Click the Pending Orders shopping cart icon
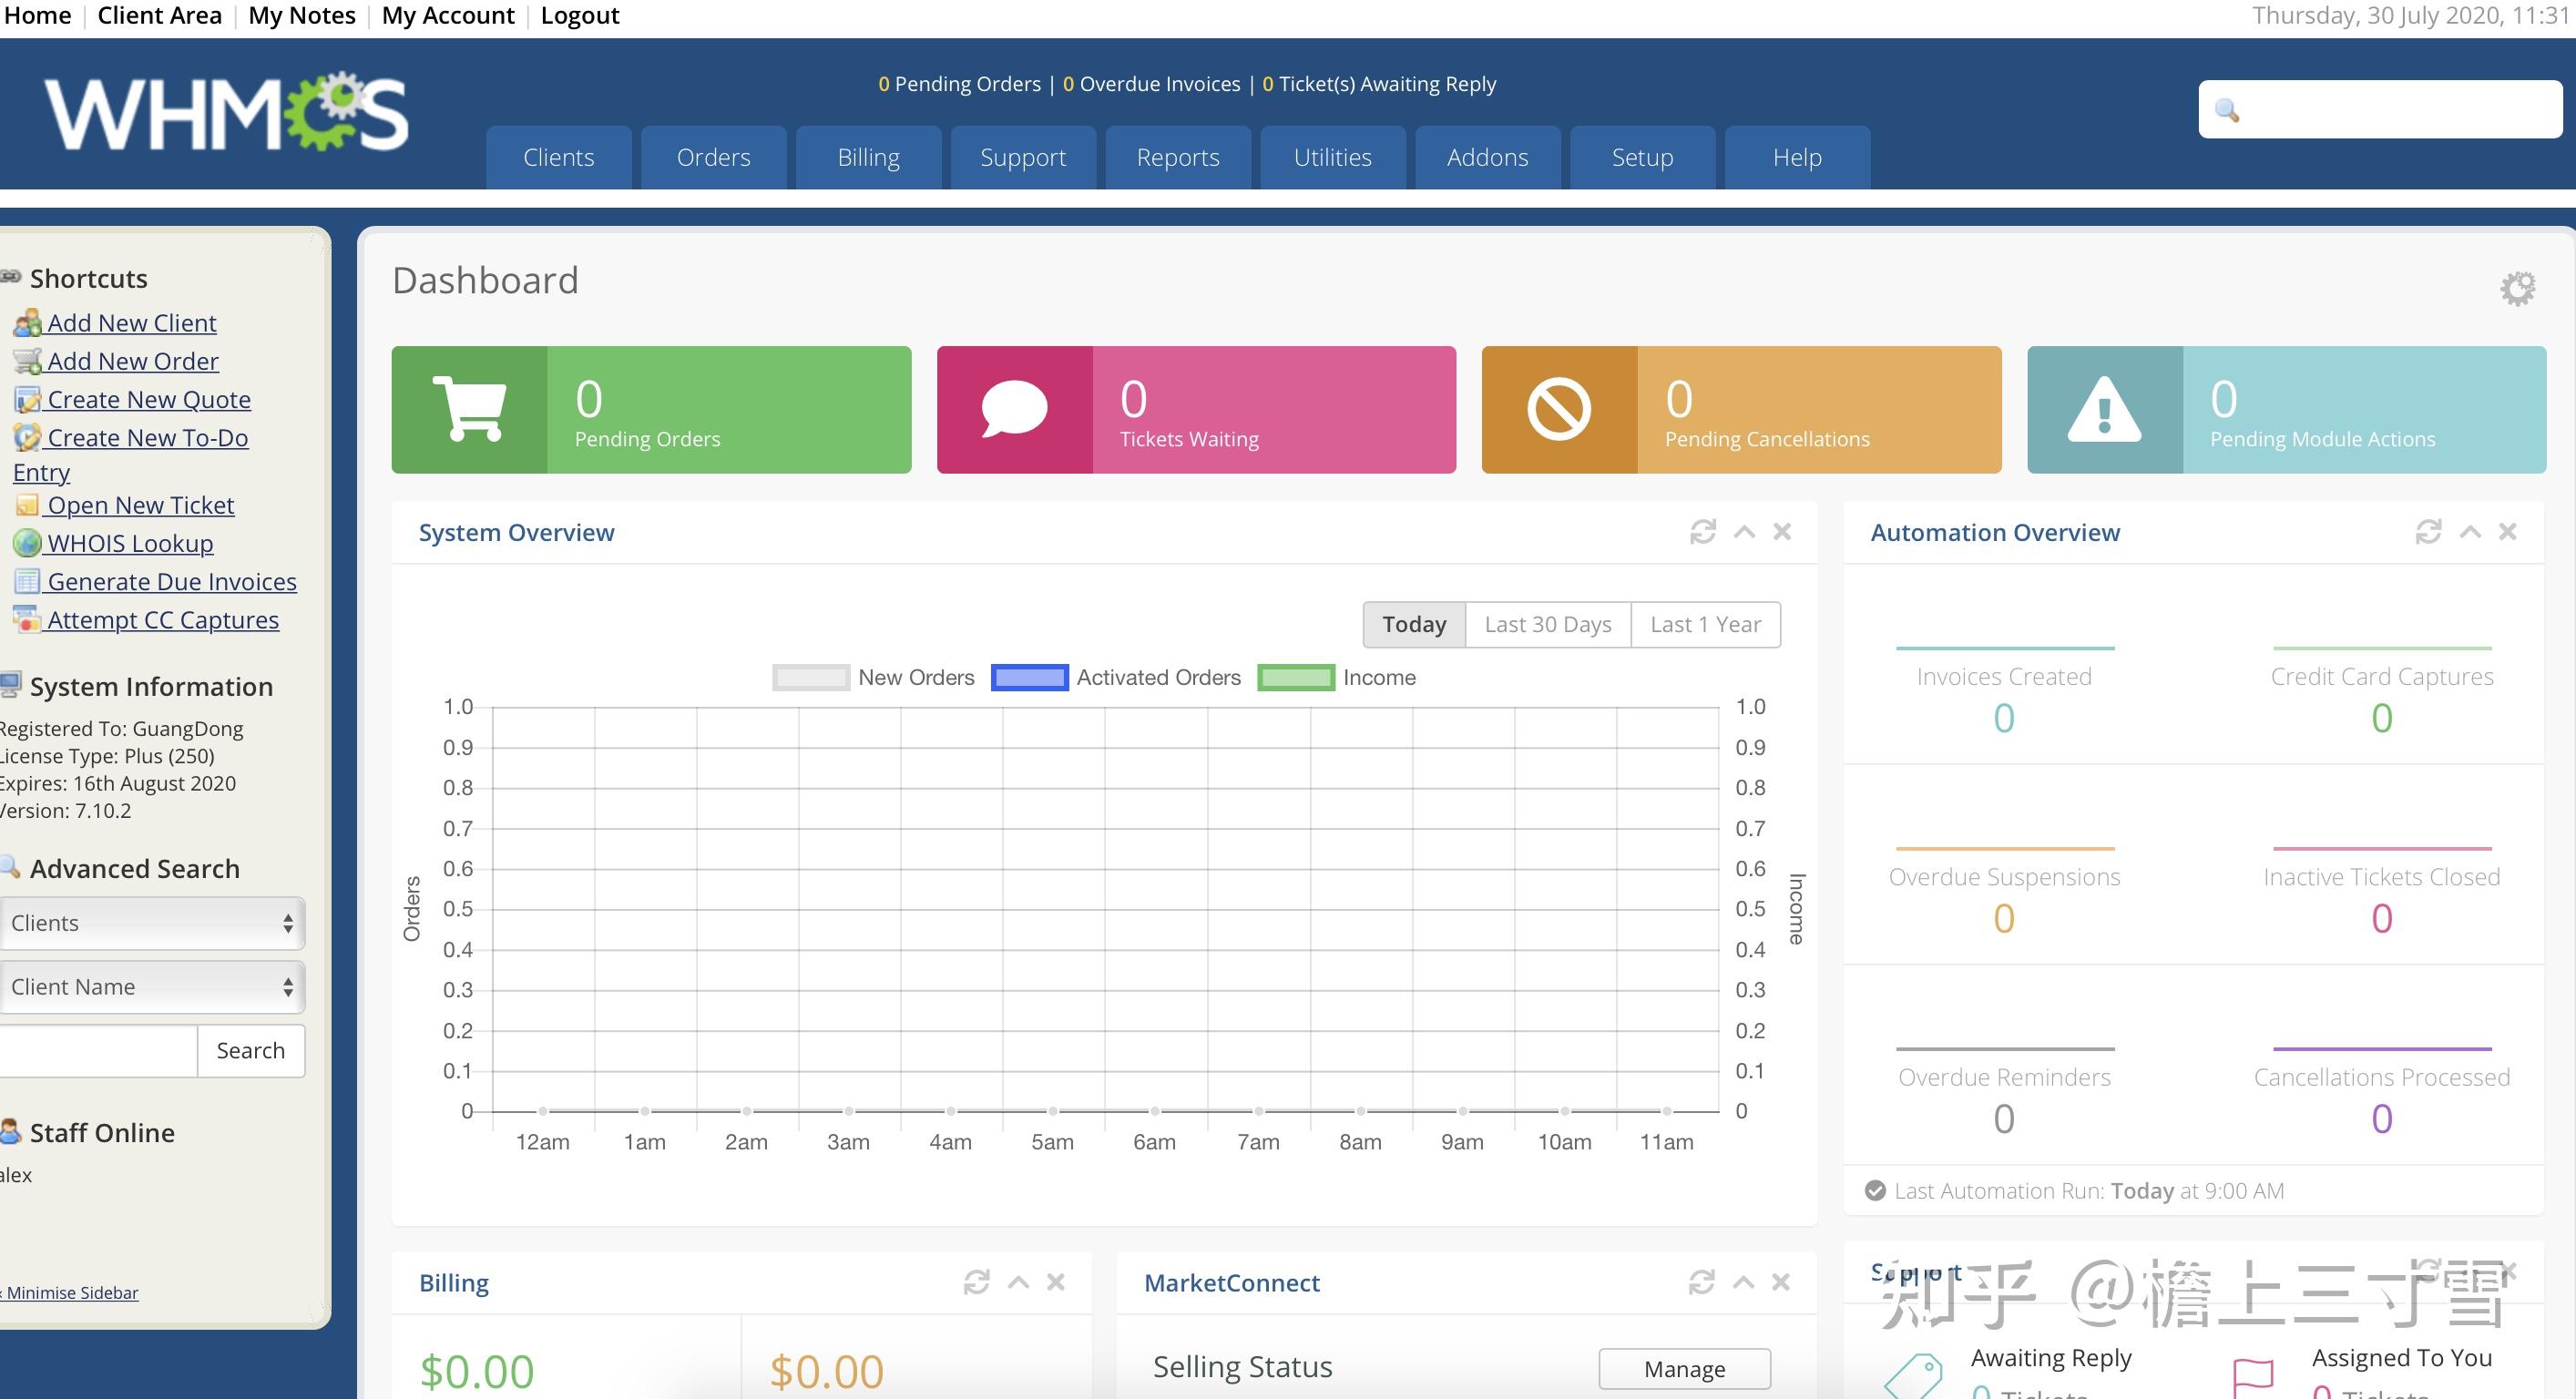This screenshot has height=1399, width=2576. (469, 409)
